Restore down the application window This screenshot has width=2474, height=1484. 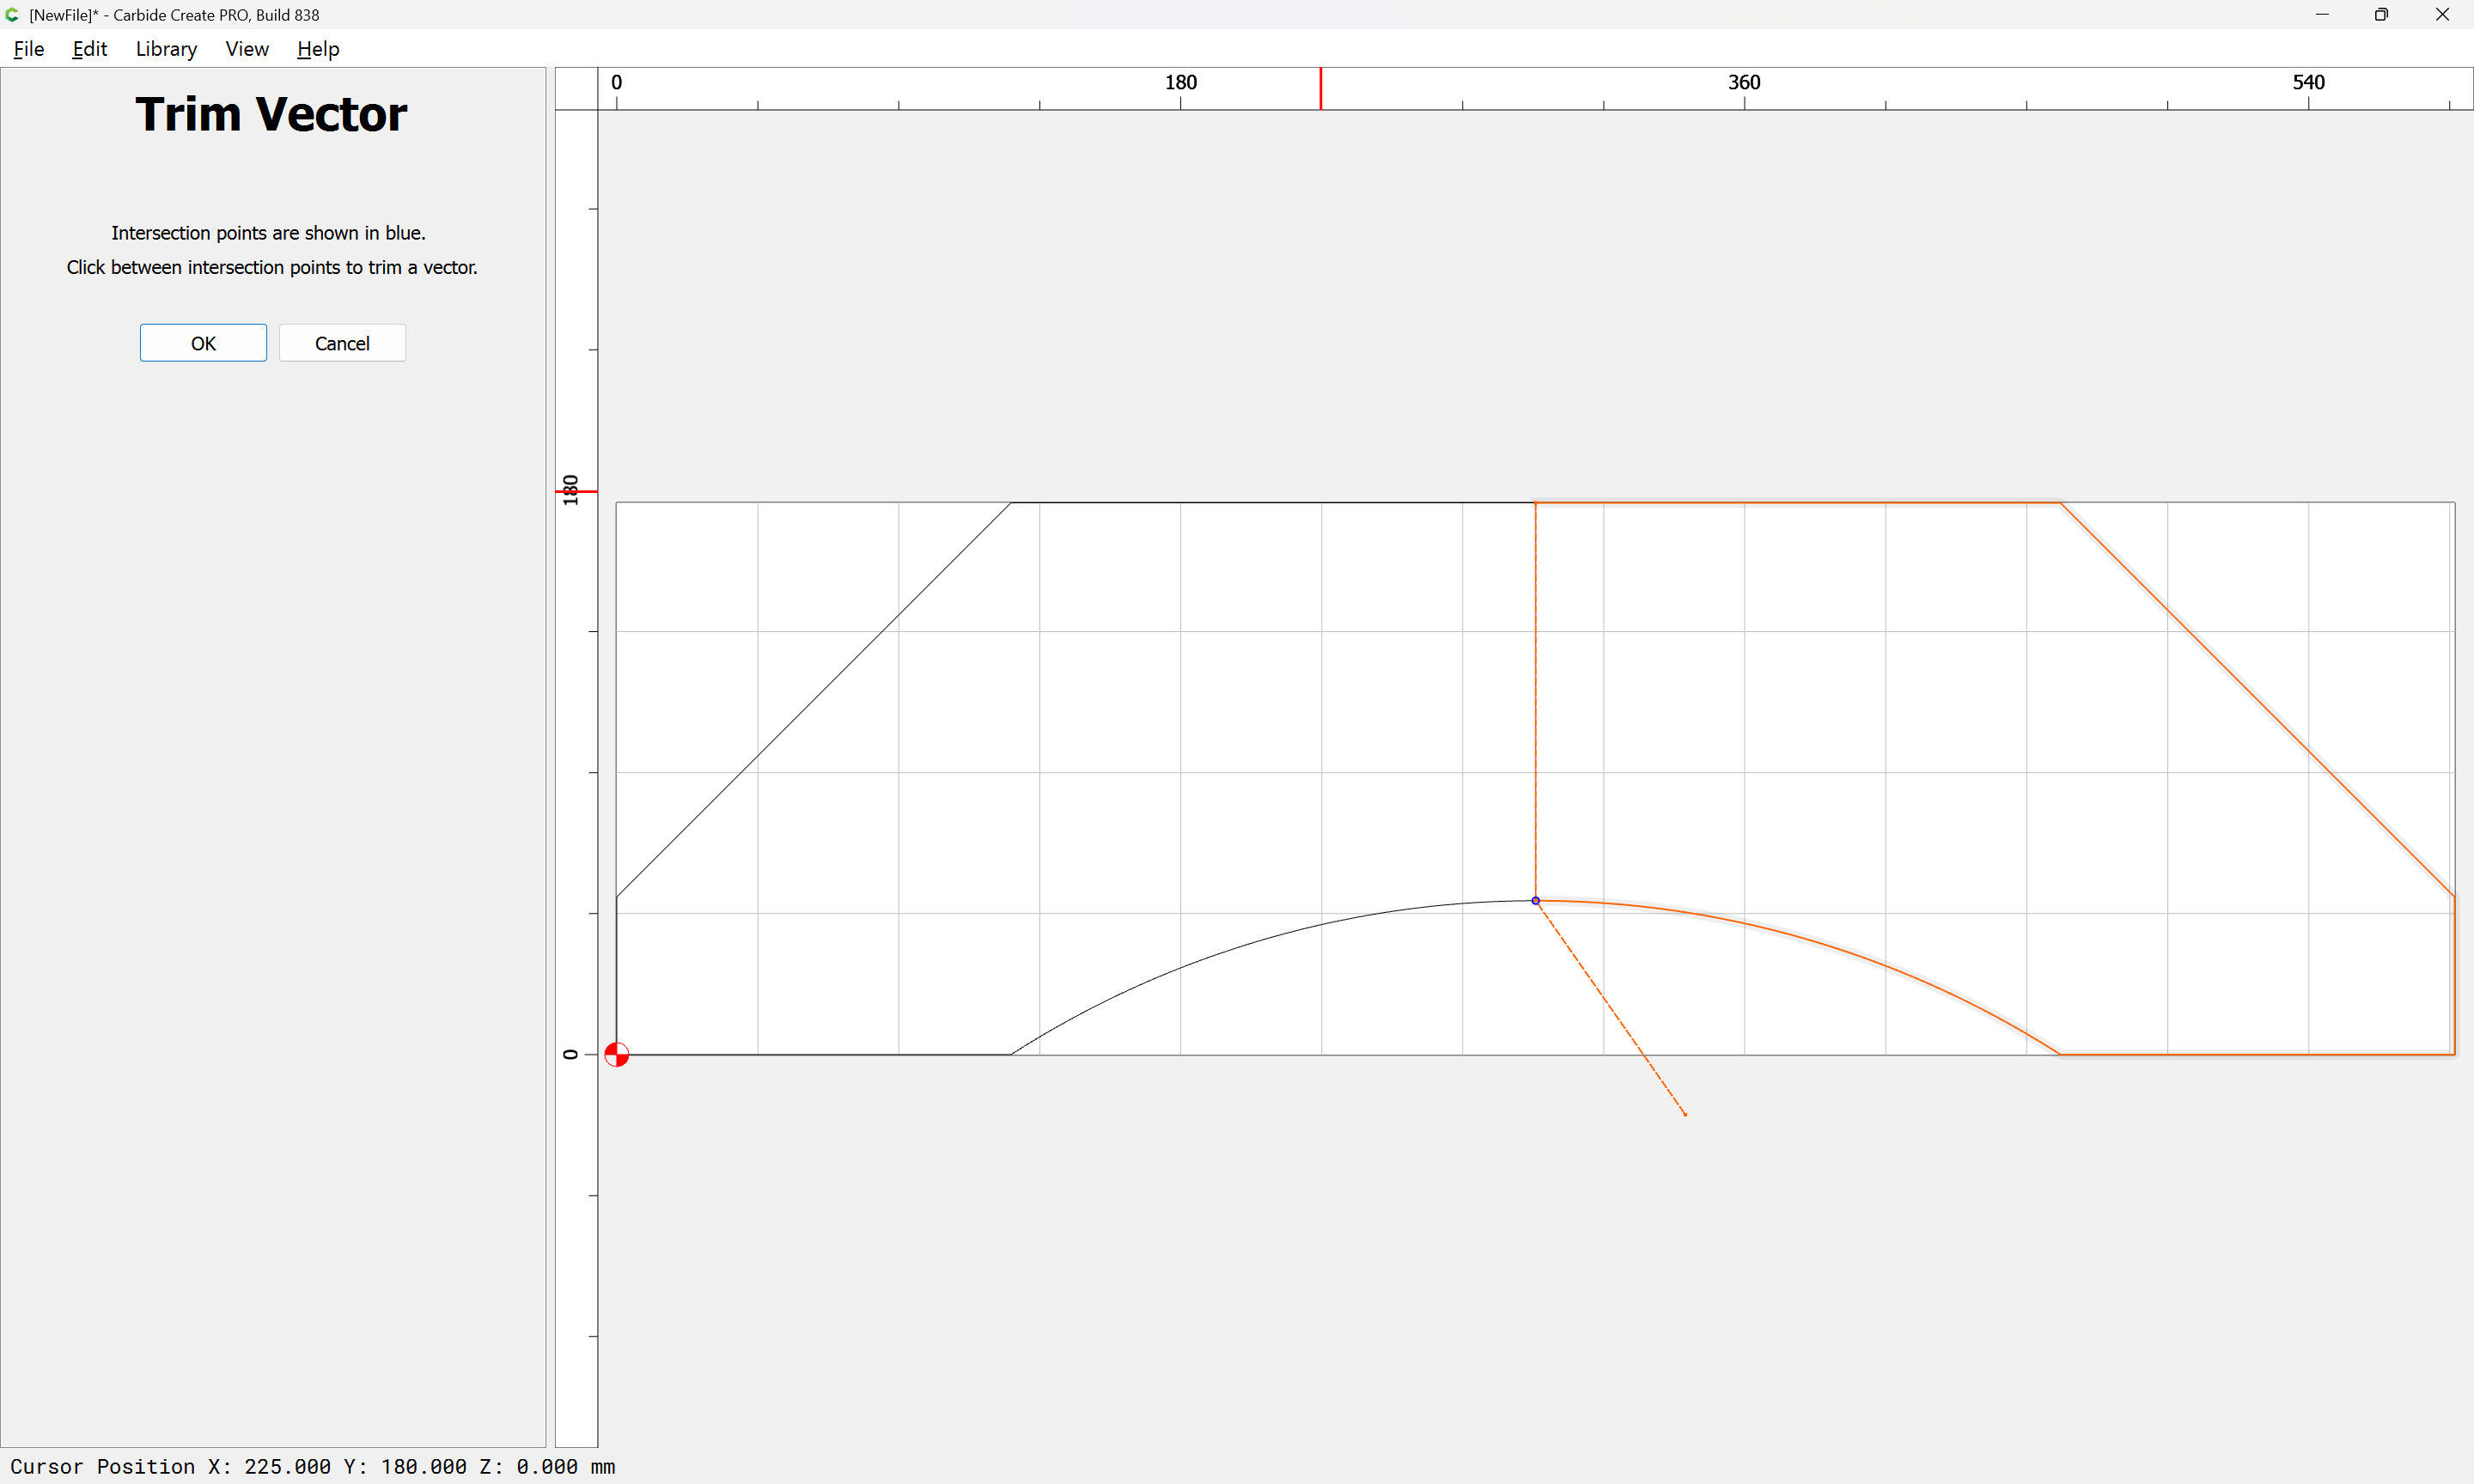click(2381, 15)
